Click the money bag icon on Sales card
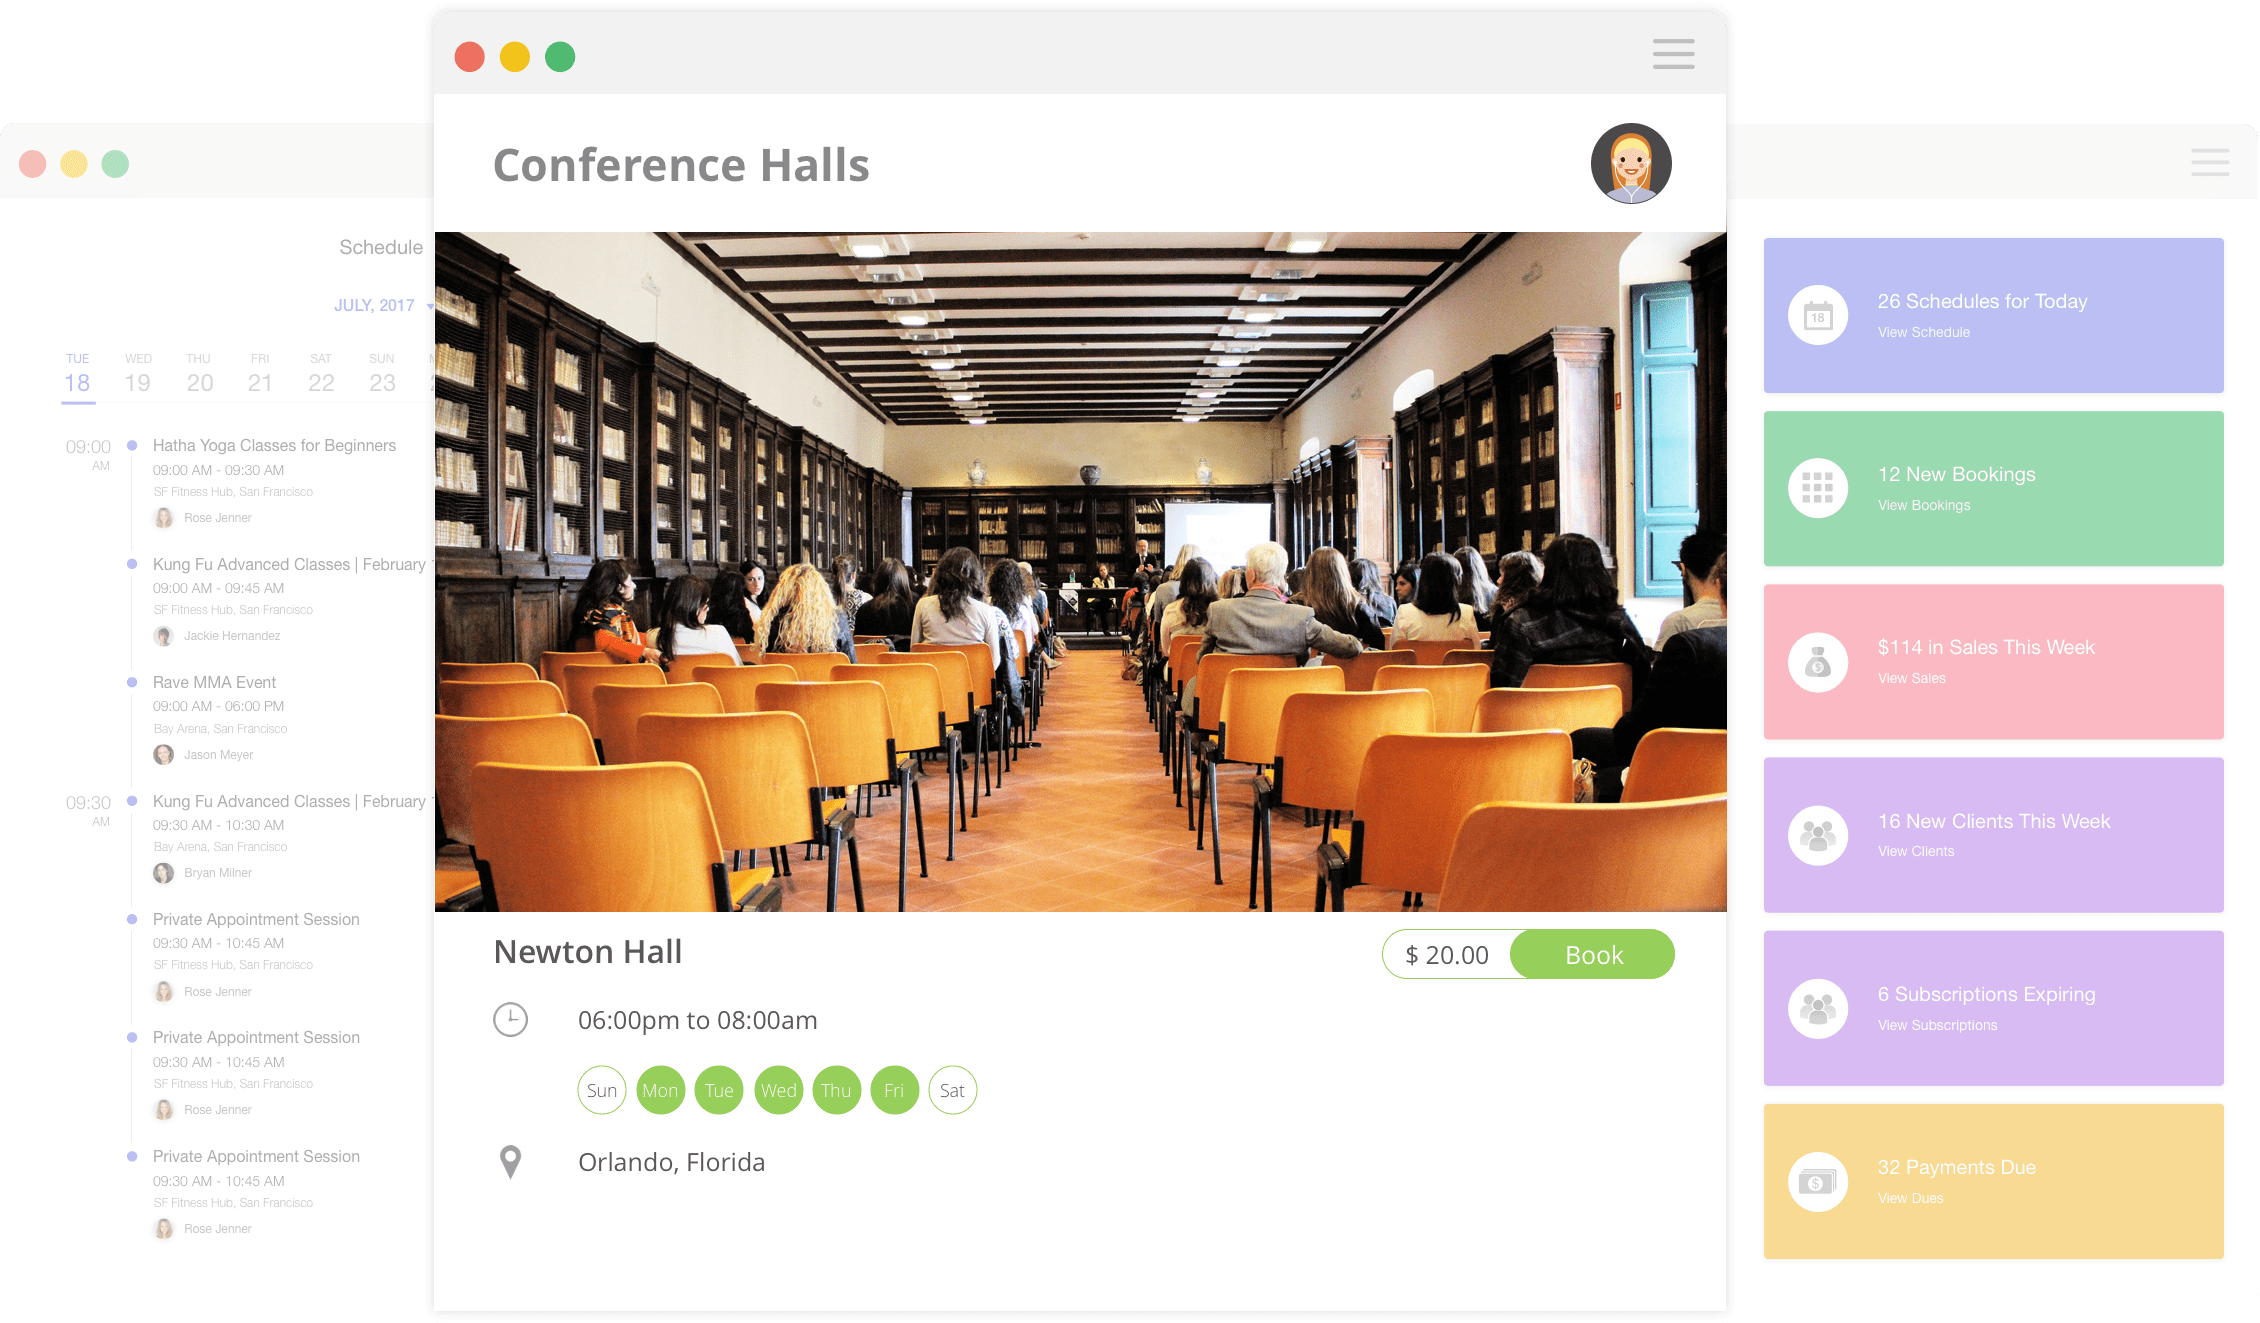This screenshot has width=2260, height=1323. coord(1818,662)
